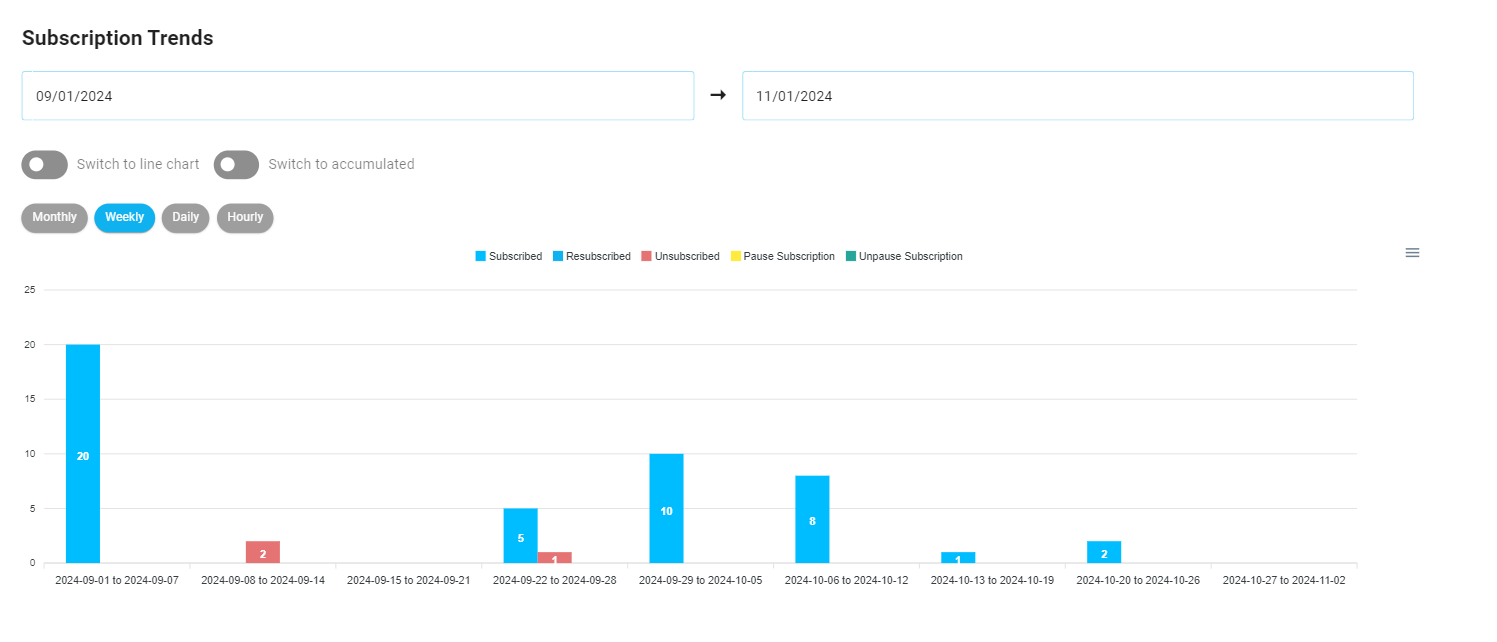The height and width of the screenshot is (642, 1497).
Task: Select the Monthly interval button
Action: pos(54,218)
